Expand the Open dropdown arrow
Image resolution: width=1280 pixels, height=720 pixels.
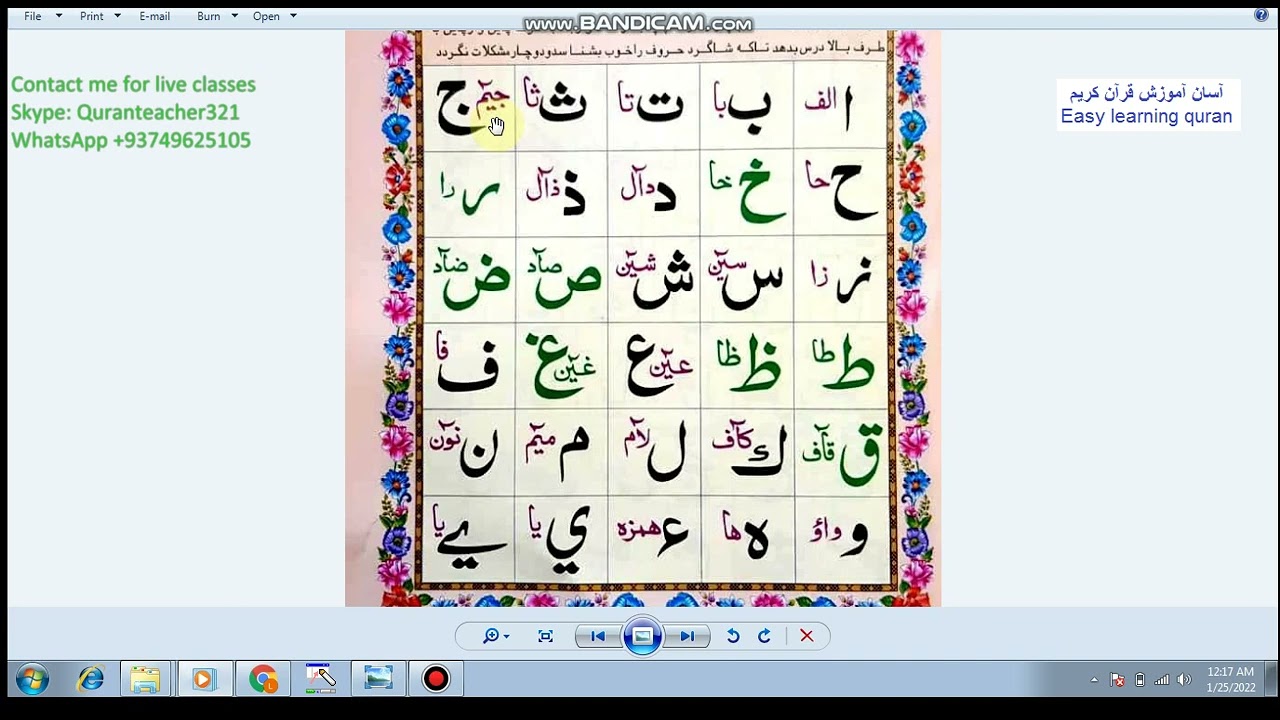coord(293,16)
